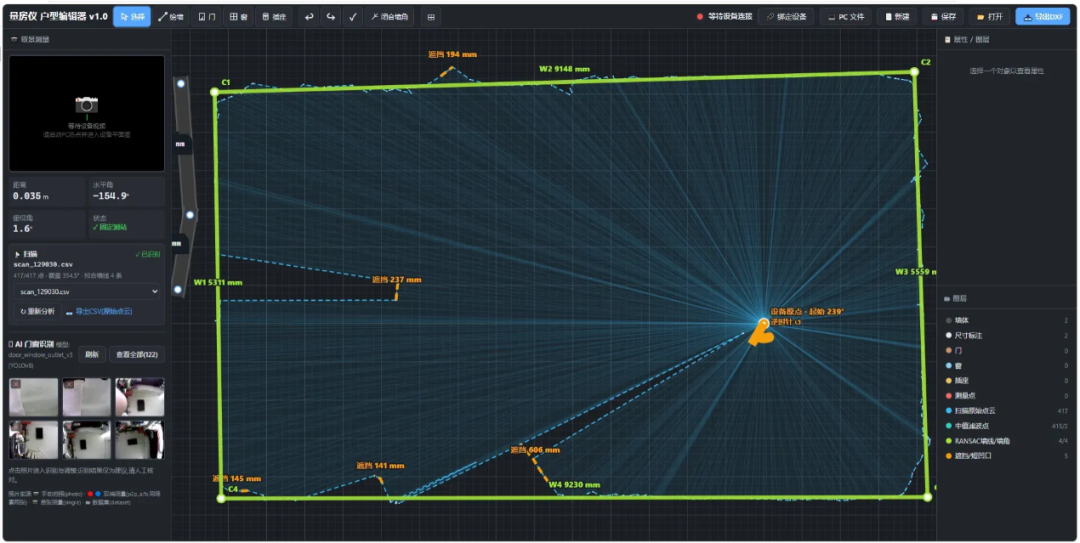Toggle the orange occlusion layer dot

[x=949, y=455]
